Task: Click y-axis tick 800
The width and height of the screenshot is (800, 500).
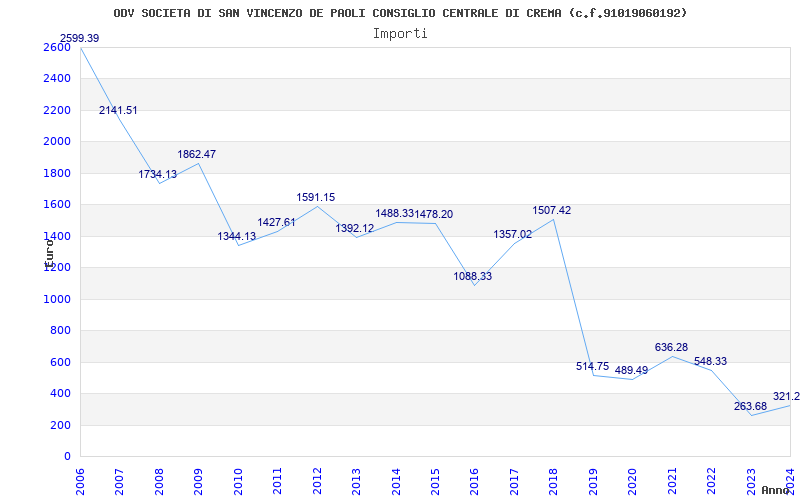Action: (x=62, y=331)
